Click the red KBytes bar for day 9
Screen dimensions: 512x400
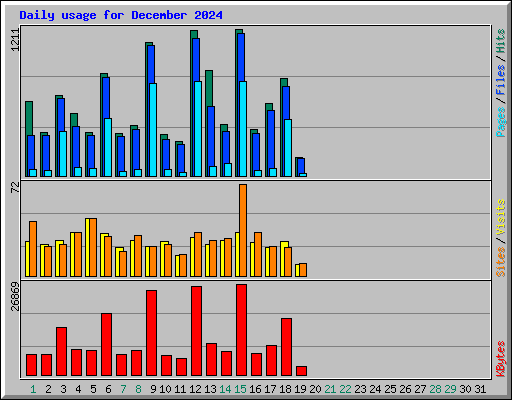(x=151, y=333)
